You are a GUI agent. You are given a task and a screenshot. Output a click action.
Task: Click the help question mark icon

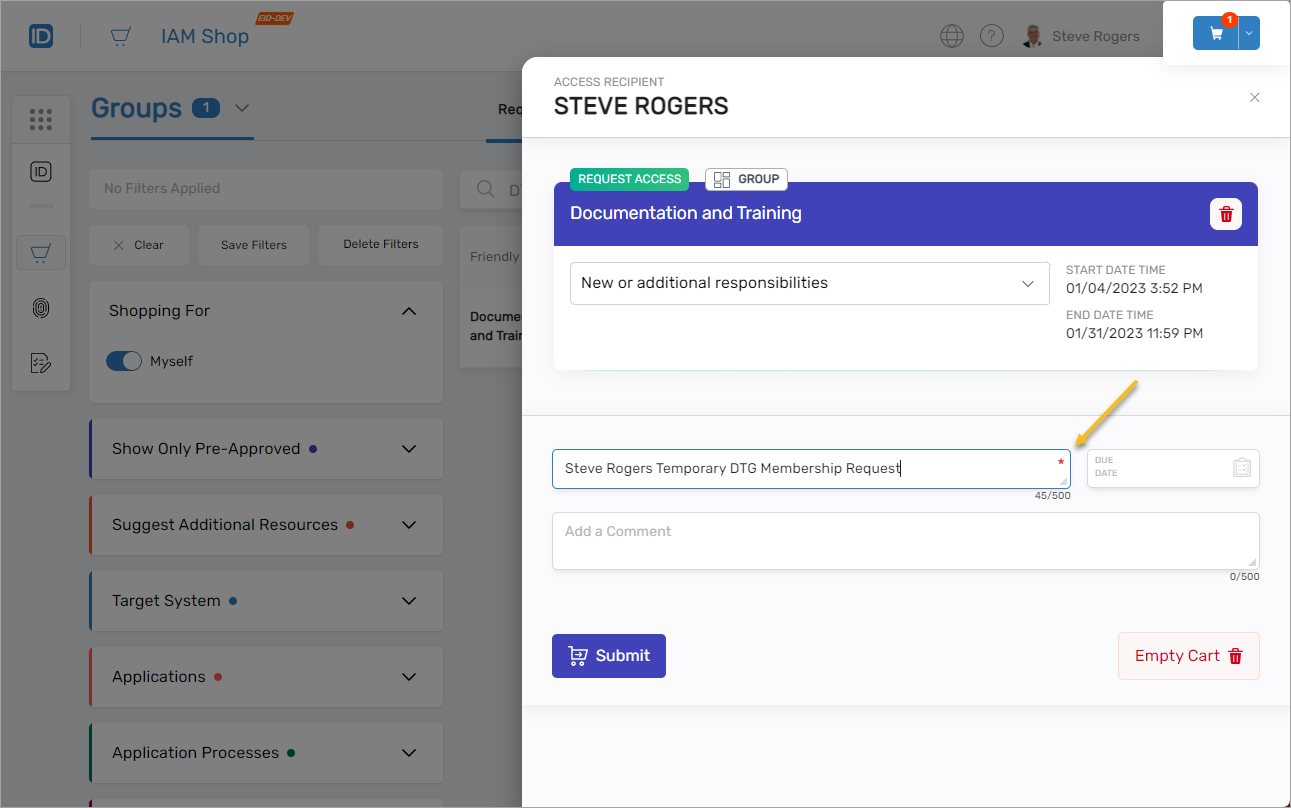[x=991, y=36]
